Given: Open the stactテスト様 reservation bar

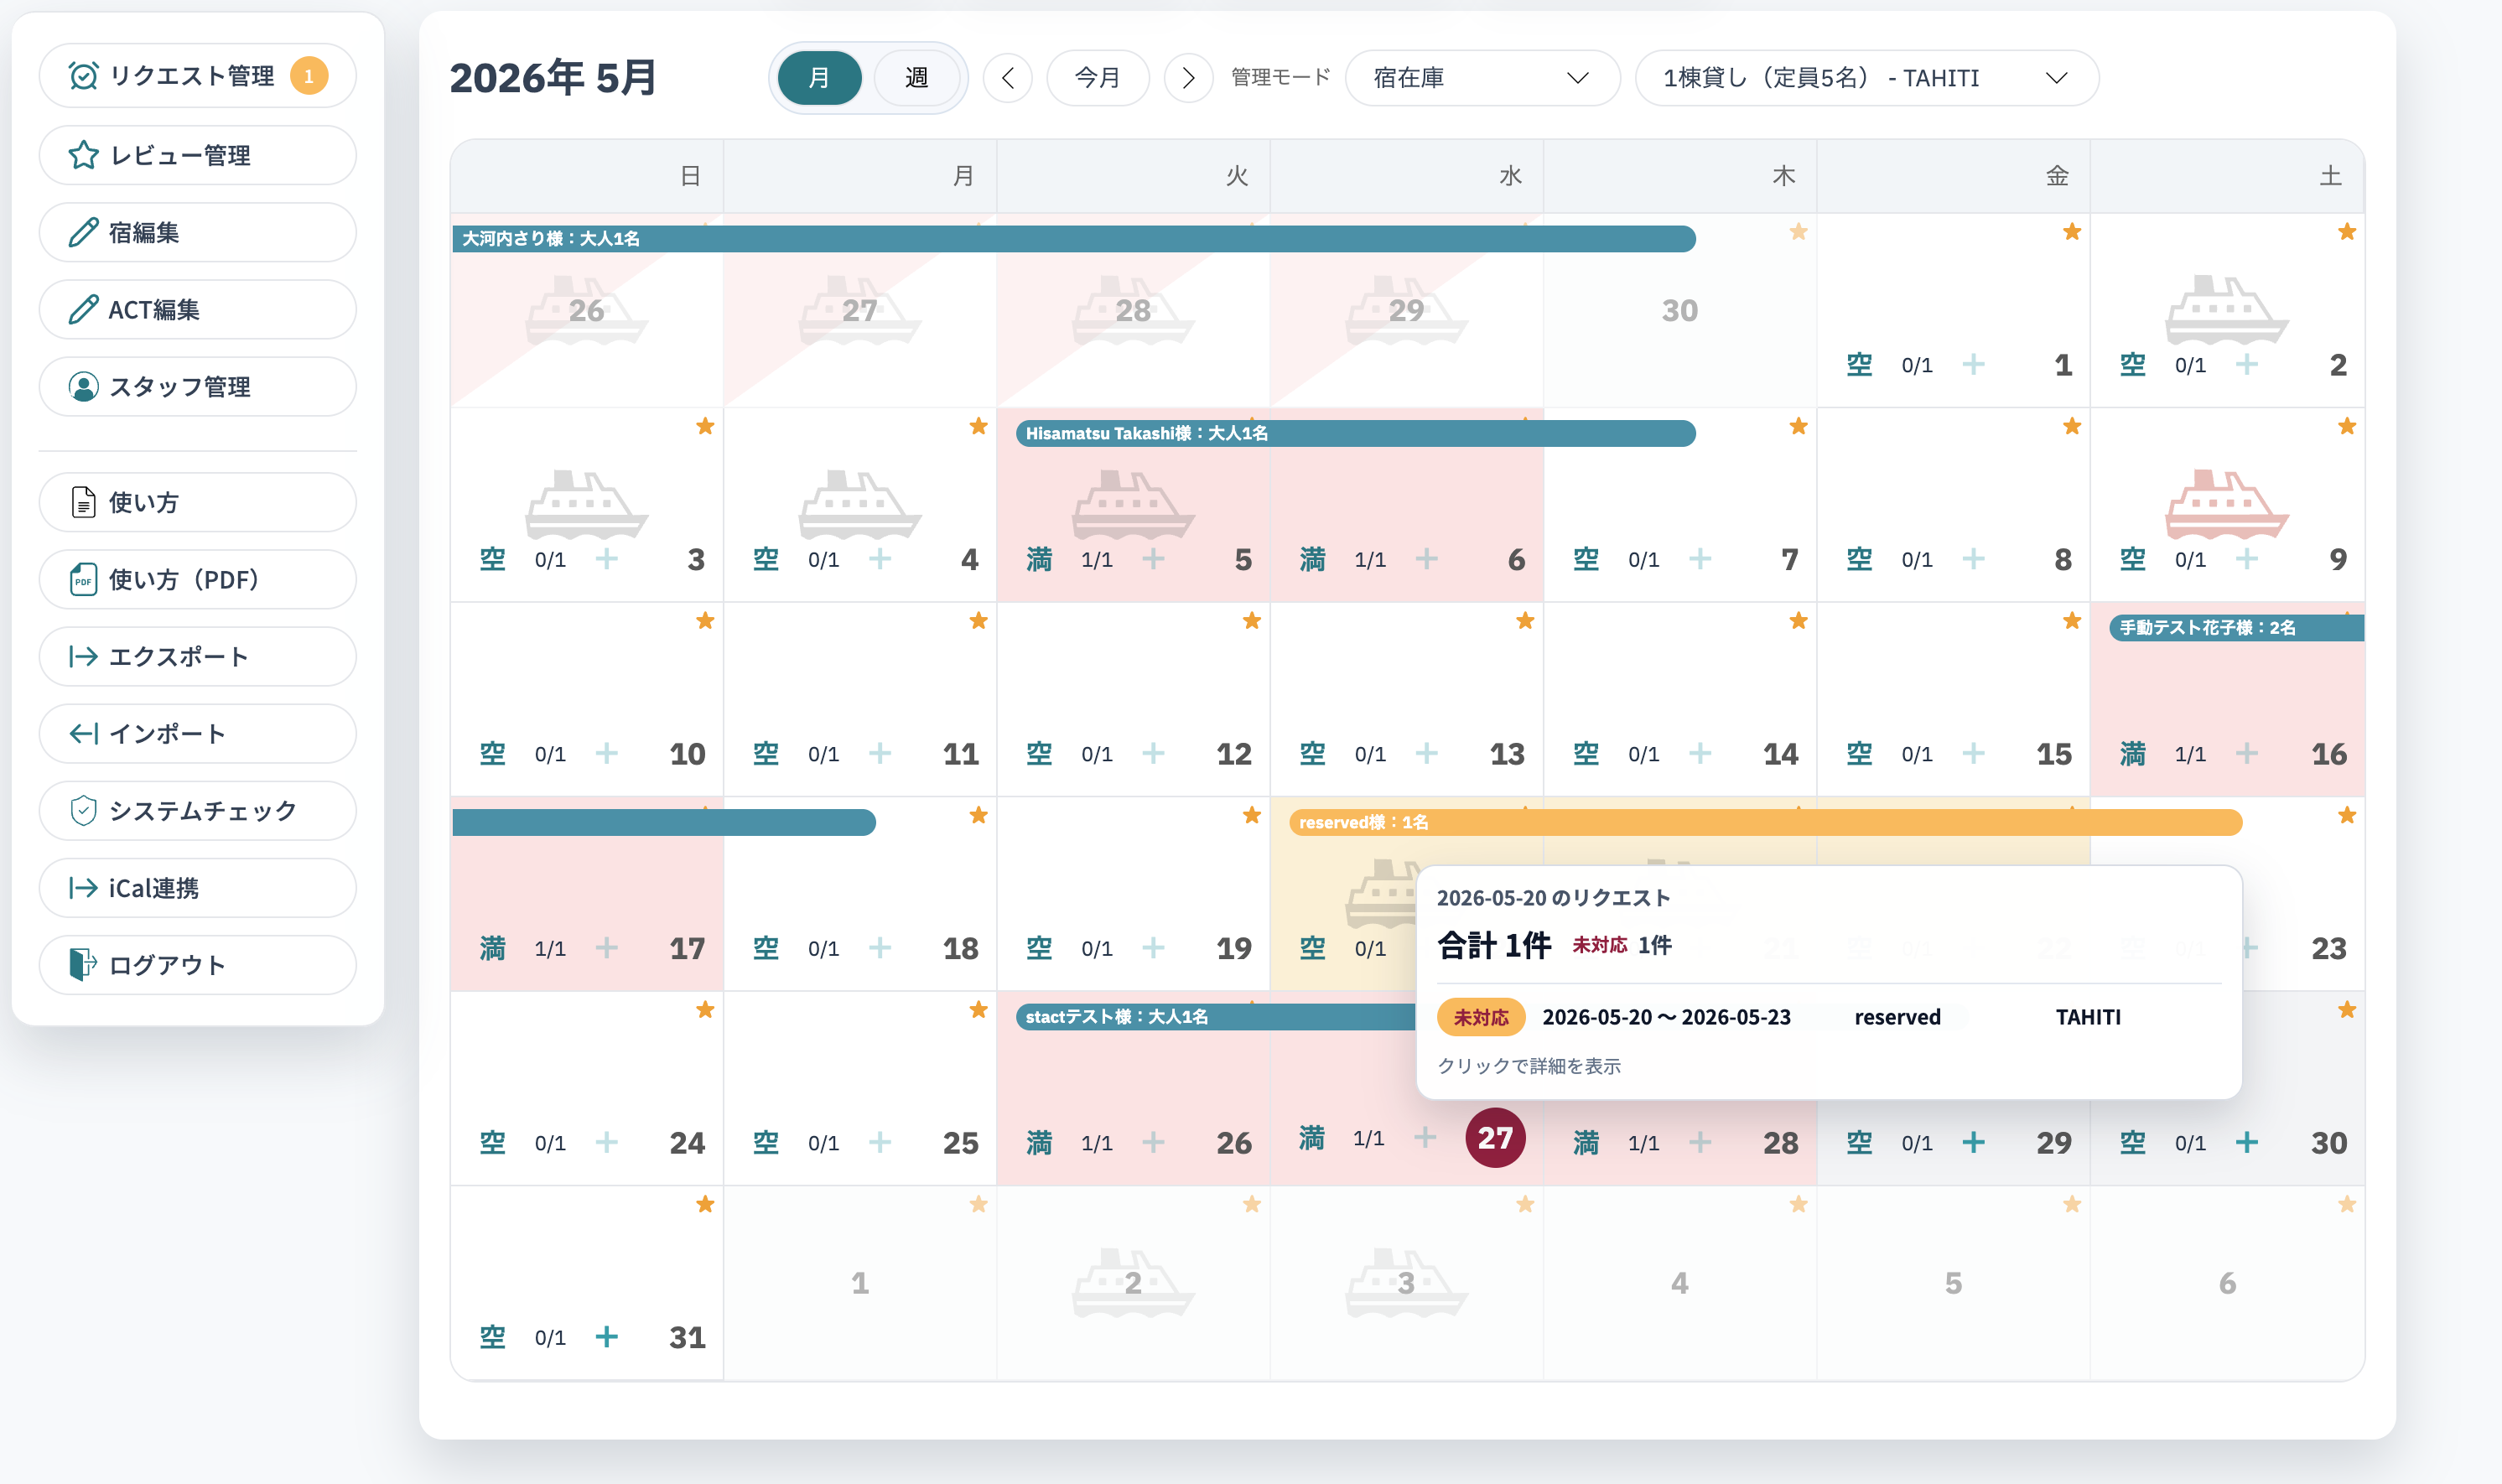Looking at the screenshot, I should coord(1215,1016).
